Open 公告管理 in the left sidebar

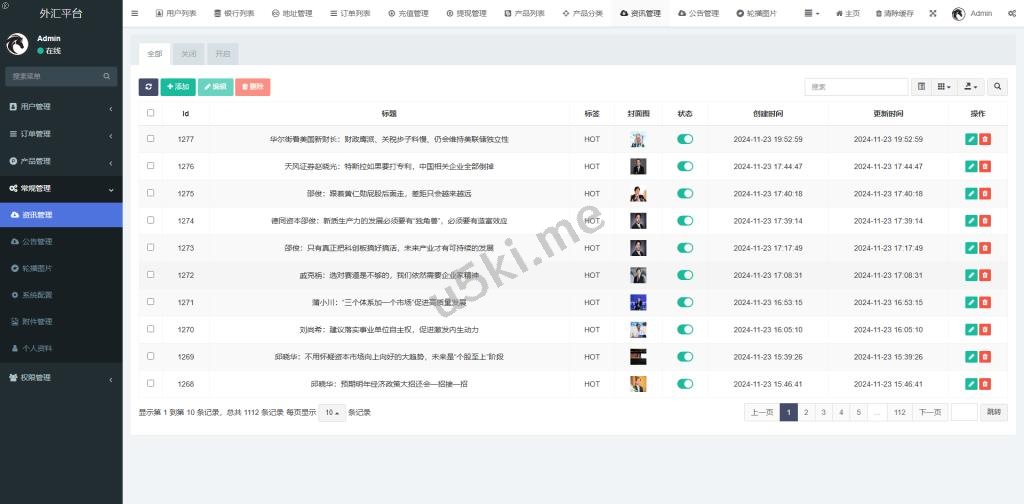[x=38, y=241]
